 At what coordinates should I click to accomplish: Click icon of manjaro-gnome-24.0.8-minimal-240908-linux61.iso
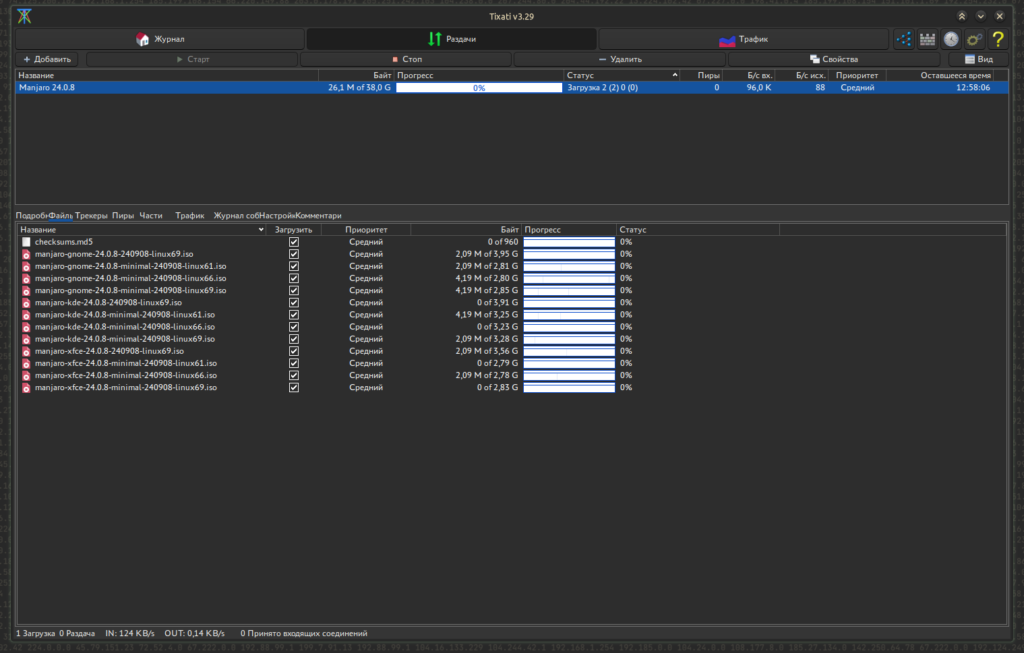pos(26,266)
